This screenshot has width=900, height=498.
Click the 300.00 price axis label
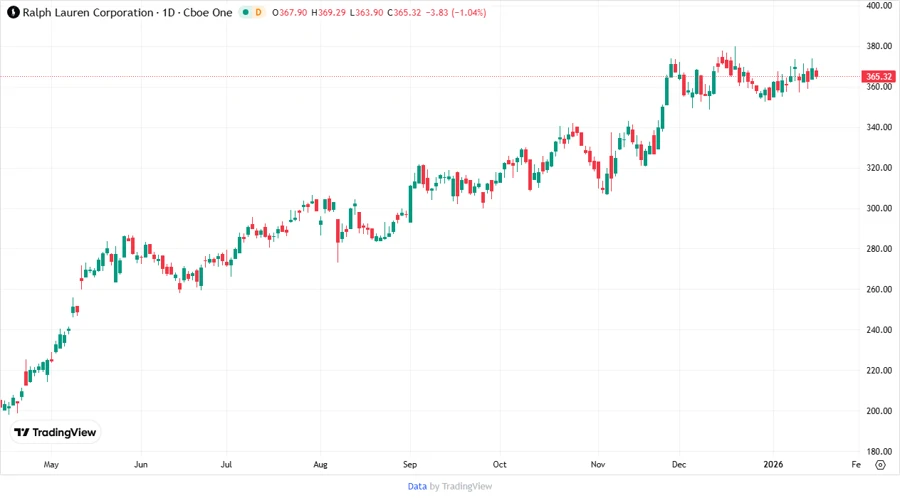coord(879,208)
